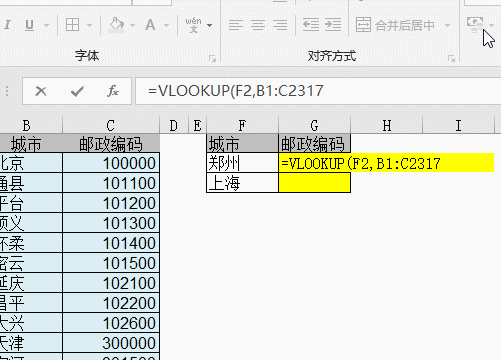
Task: Click 邮政编码 header in column G
Action: (314, 144)
